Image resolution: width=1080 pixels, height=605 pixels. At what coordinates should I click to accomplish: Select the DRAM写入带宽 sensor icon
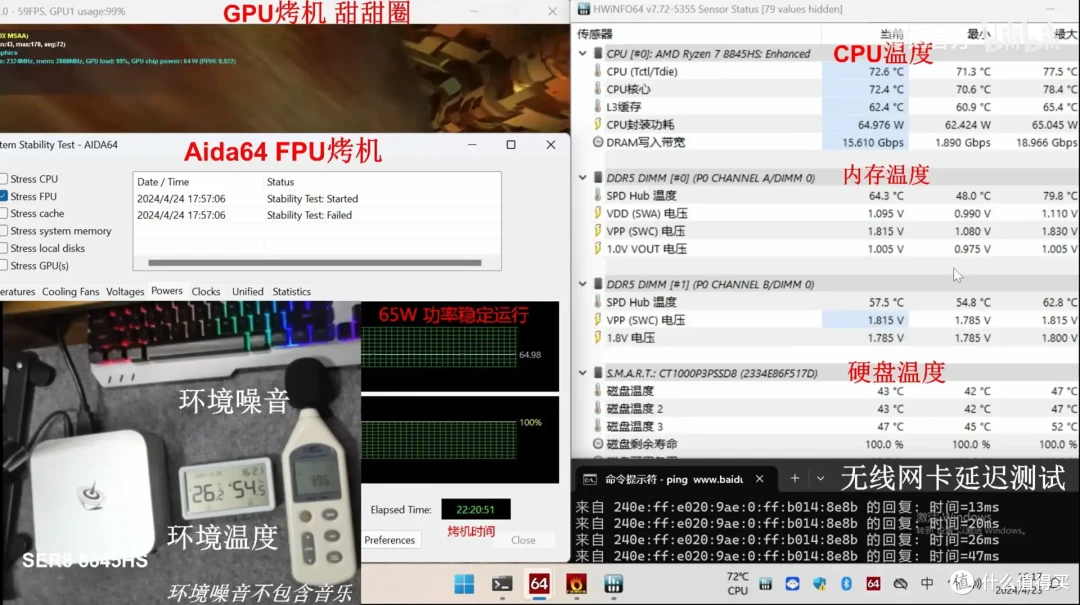coord(597,142)
